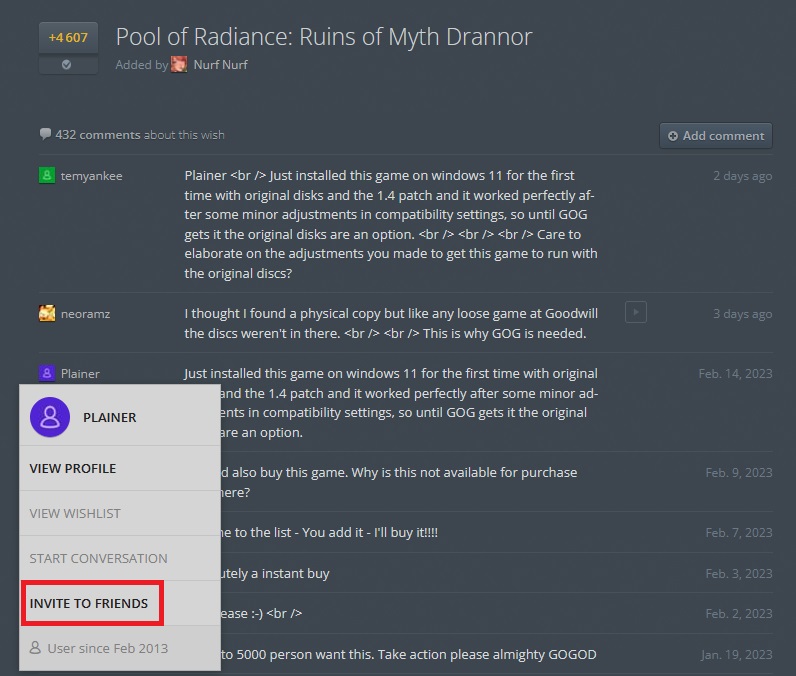Click the 'Feb. 9, 2023' timestamp
Screen dimensions: 796x676
(739, 472)
